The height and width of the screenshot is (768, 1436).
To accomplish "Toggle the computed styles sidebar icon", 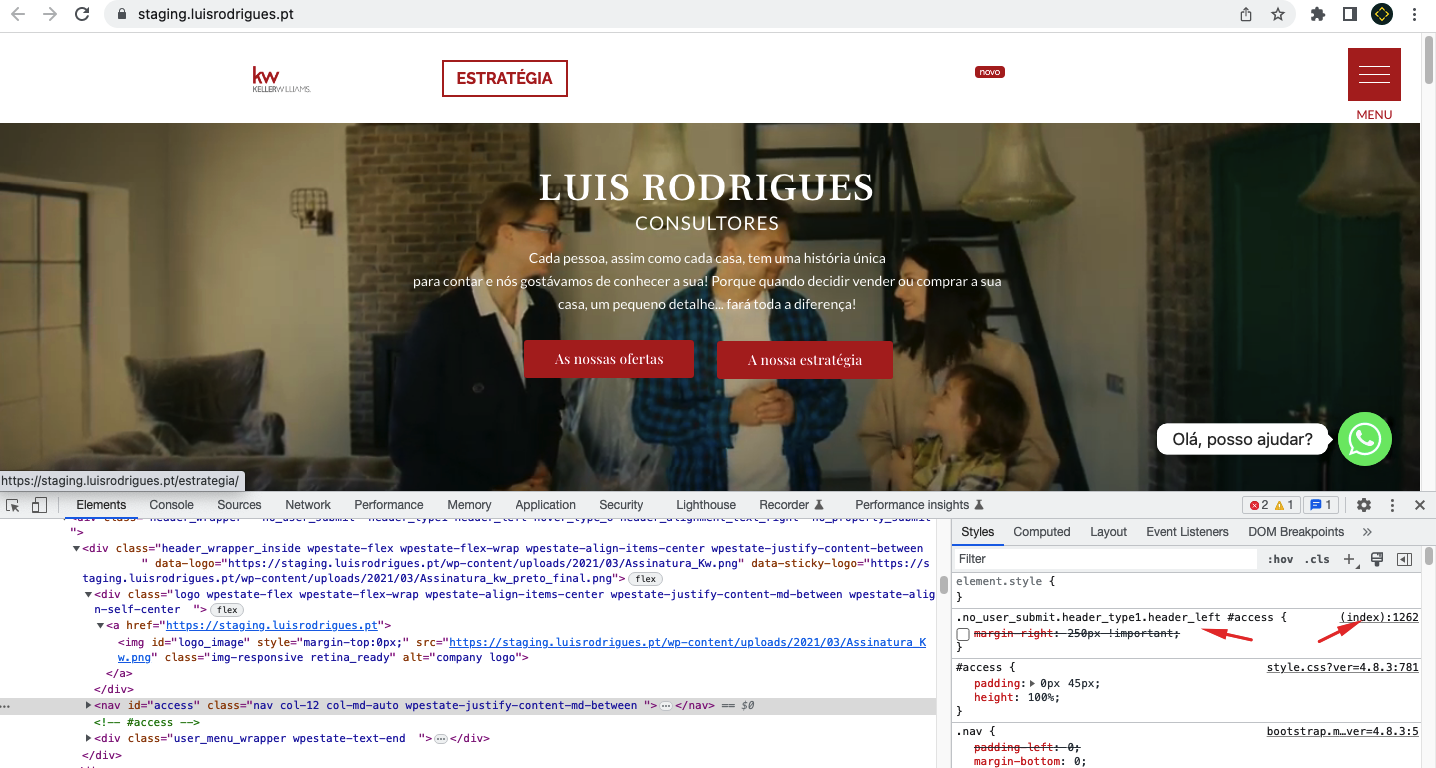I will click(x=1404, y=559).
